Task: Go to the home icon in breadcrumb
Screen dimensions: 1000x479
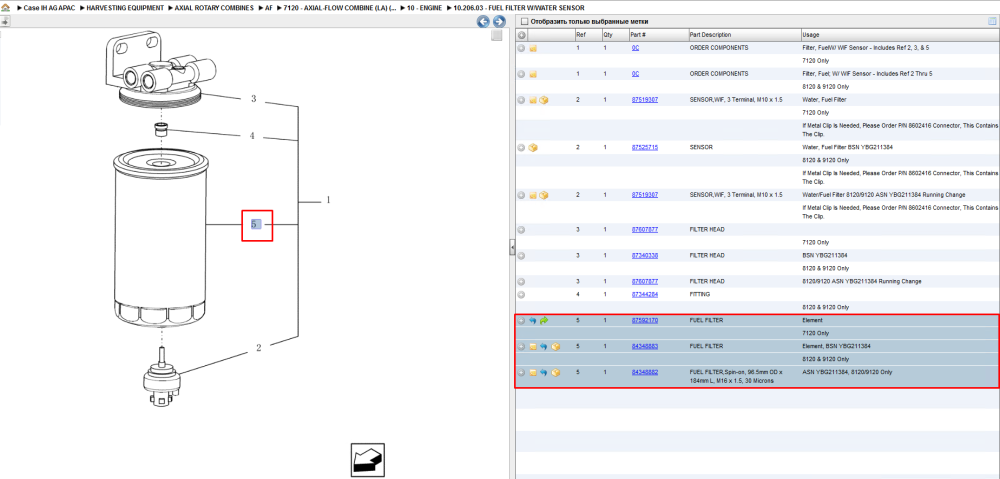Action: (5, 8)
